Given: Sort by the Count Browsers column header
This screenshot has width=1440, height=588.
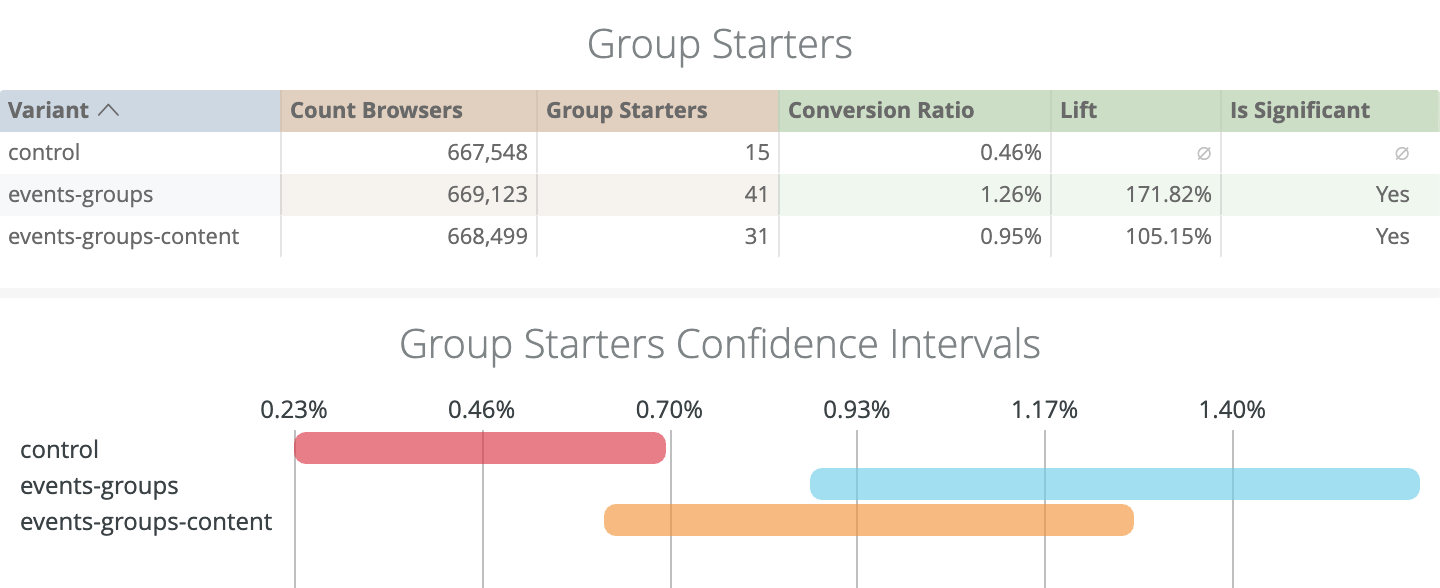Looking at the screenshot, I should pyautogui.click(x=376, y=111).
